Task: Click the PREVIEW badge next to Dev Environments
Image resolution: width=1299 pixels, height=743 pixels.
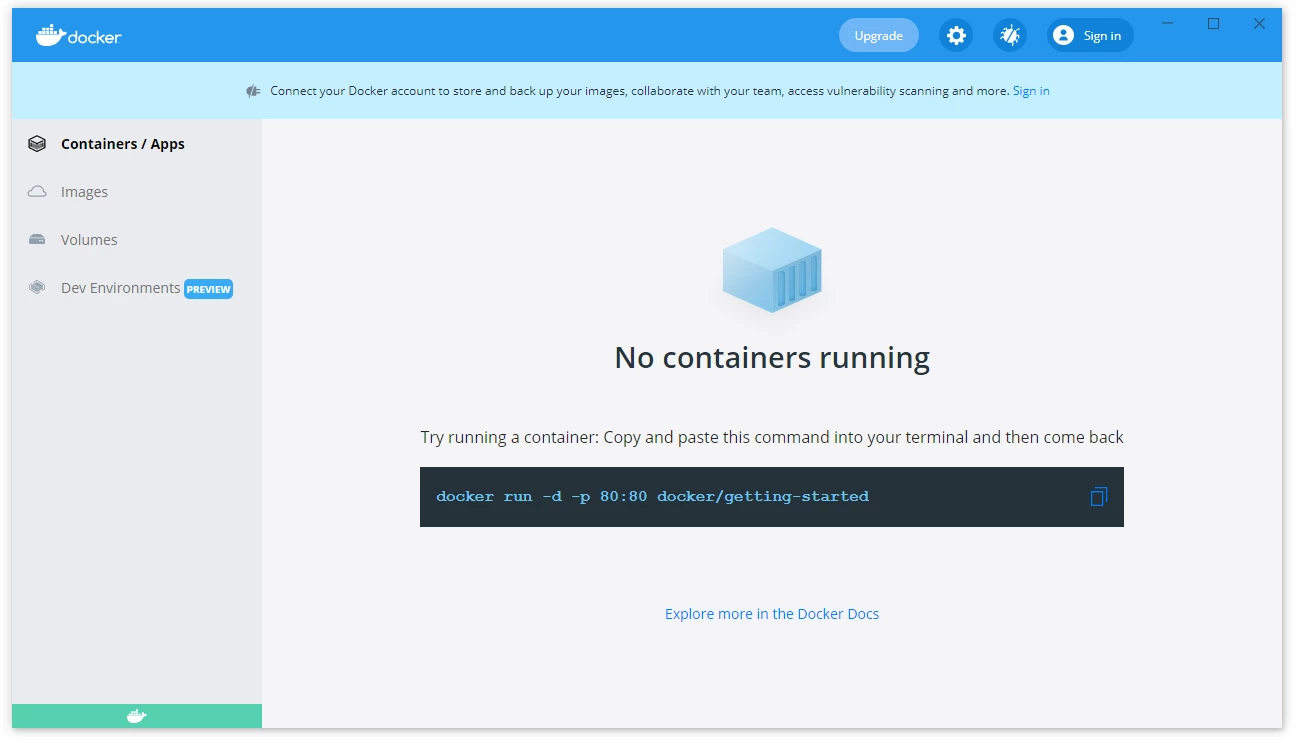Action: (x=208, y=289)
